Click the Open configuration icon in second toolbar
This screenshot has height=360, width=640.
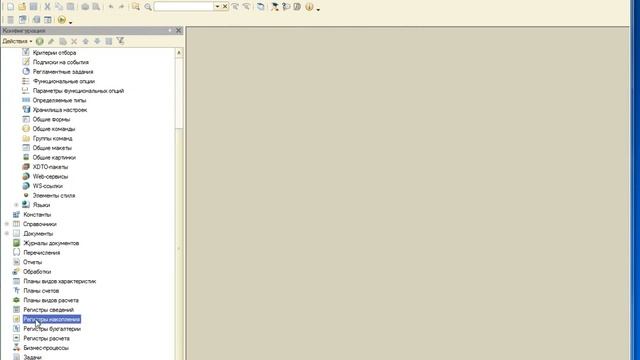[x=10, y=20]
